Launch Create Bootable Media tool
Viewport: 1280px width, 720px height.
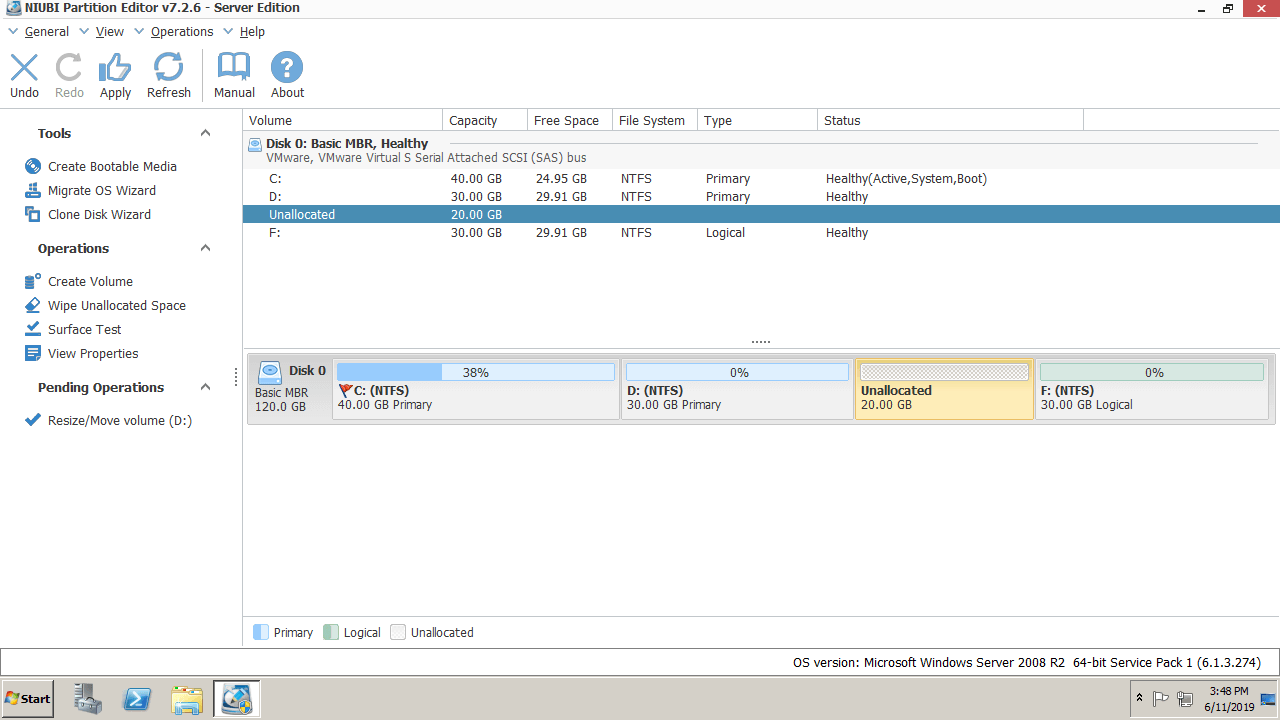pyautogui.click(x=112, y=167)
